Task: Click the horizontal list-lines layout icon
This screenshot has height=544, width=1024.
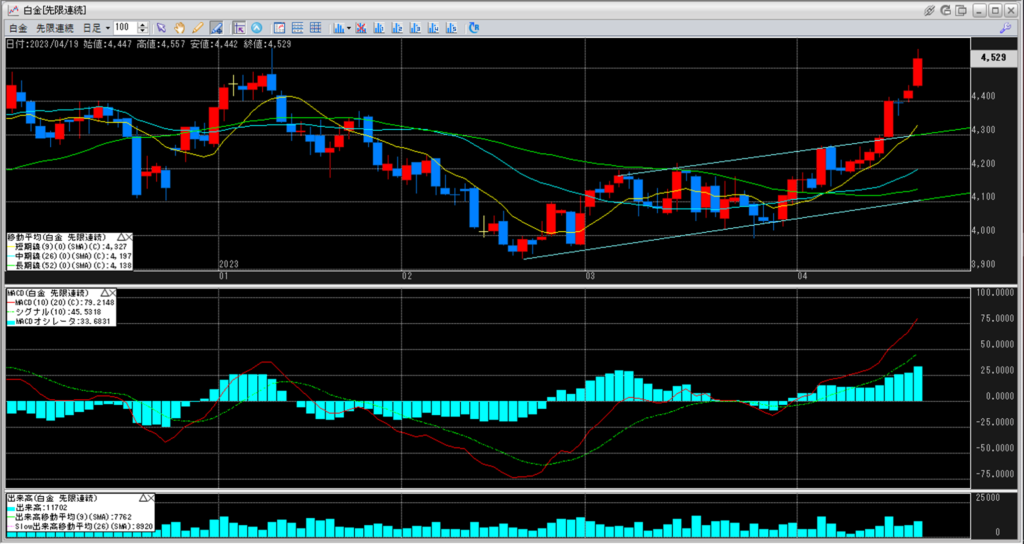Action: pos(297,28)
